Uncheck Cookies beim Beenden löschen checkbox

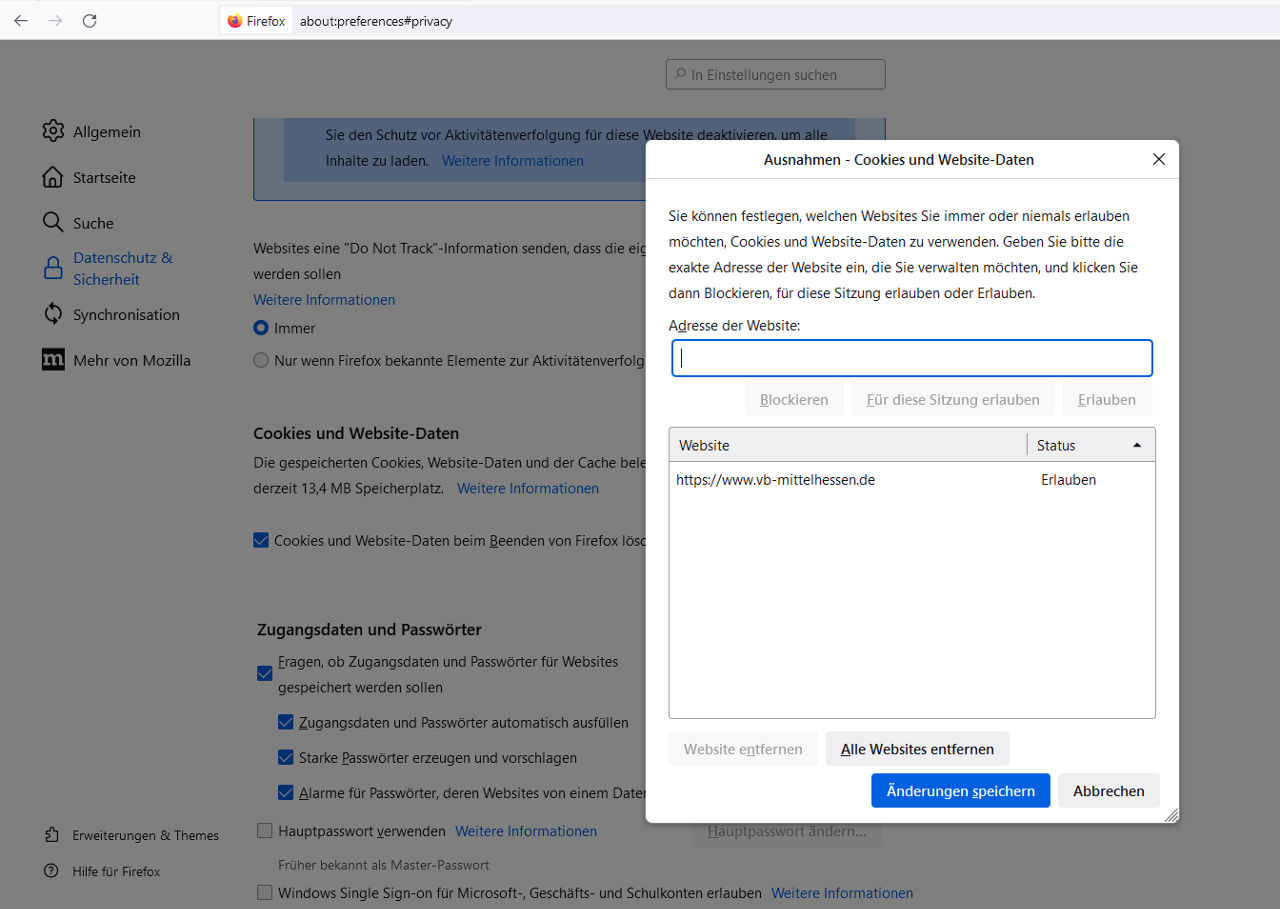[x=261, y=540]
